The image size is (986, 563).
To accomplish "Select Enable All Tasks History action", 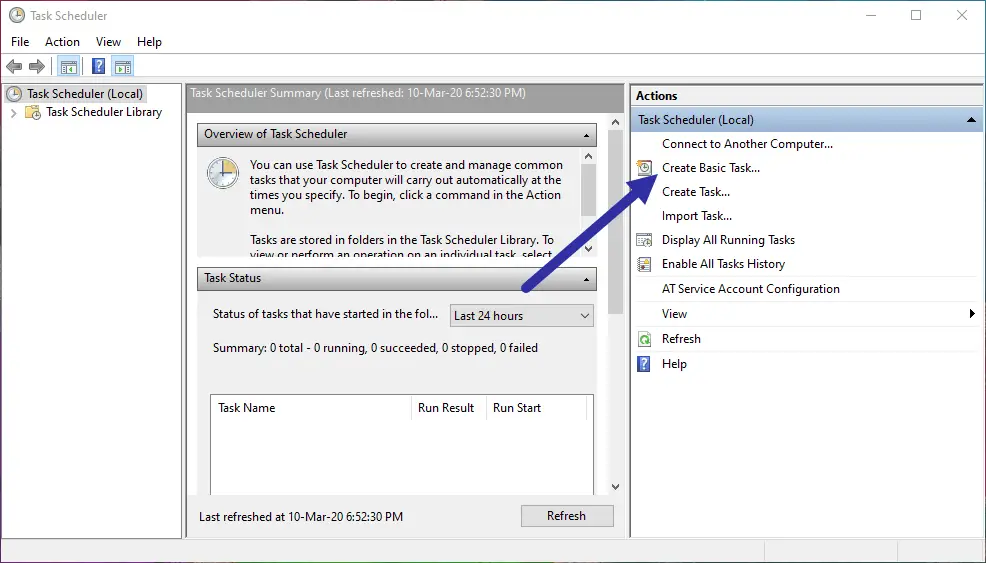I will tap(723, 264).
